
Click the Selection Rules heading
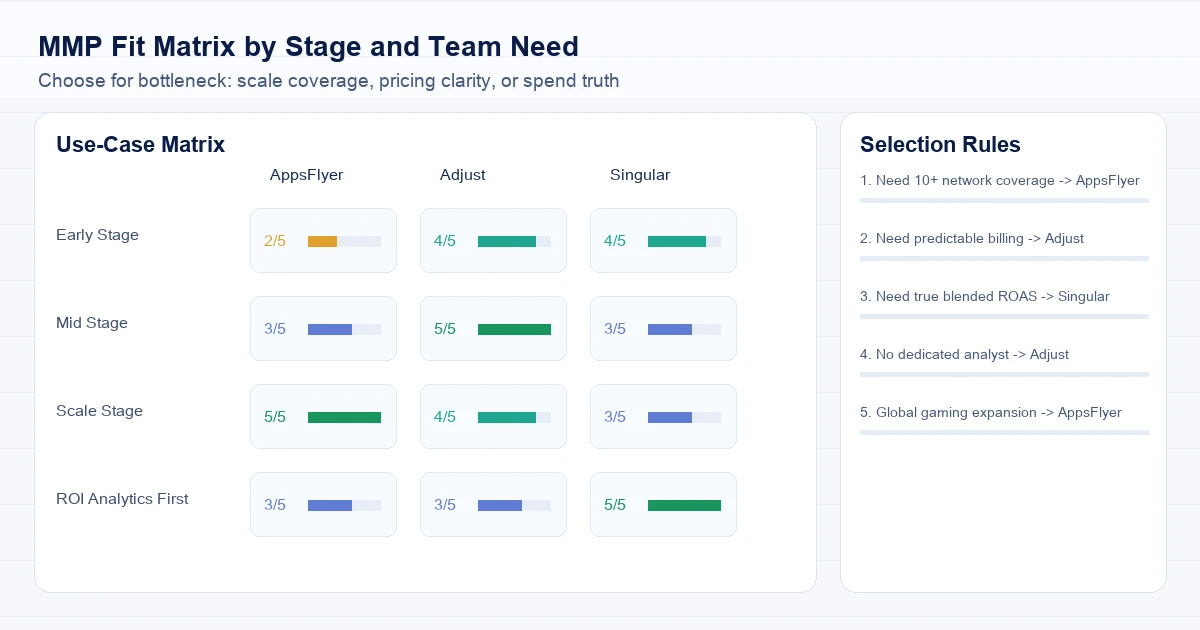[940, 145]
